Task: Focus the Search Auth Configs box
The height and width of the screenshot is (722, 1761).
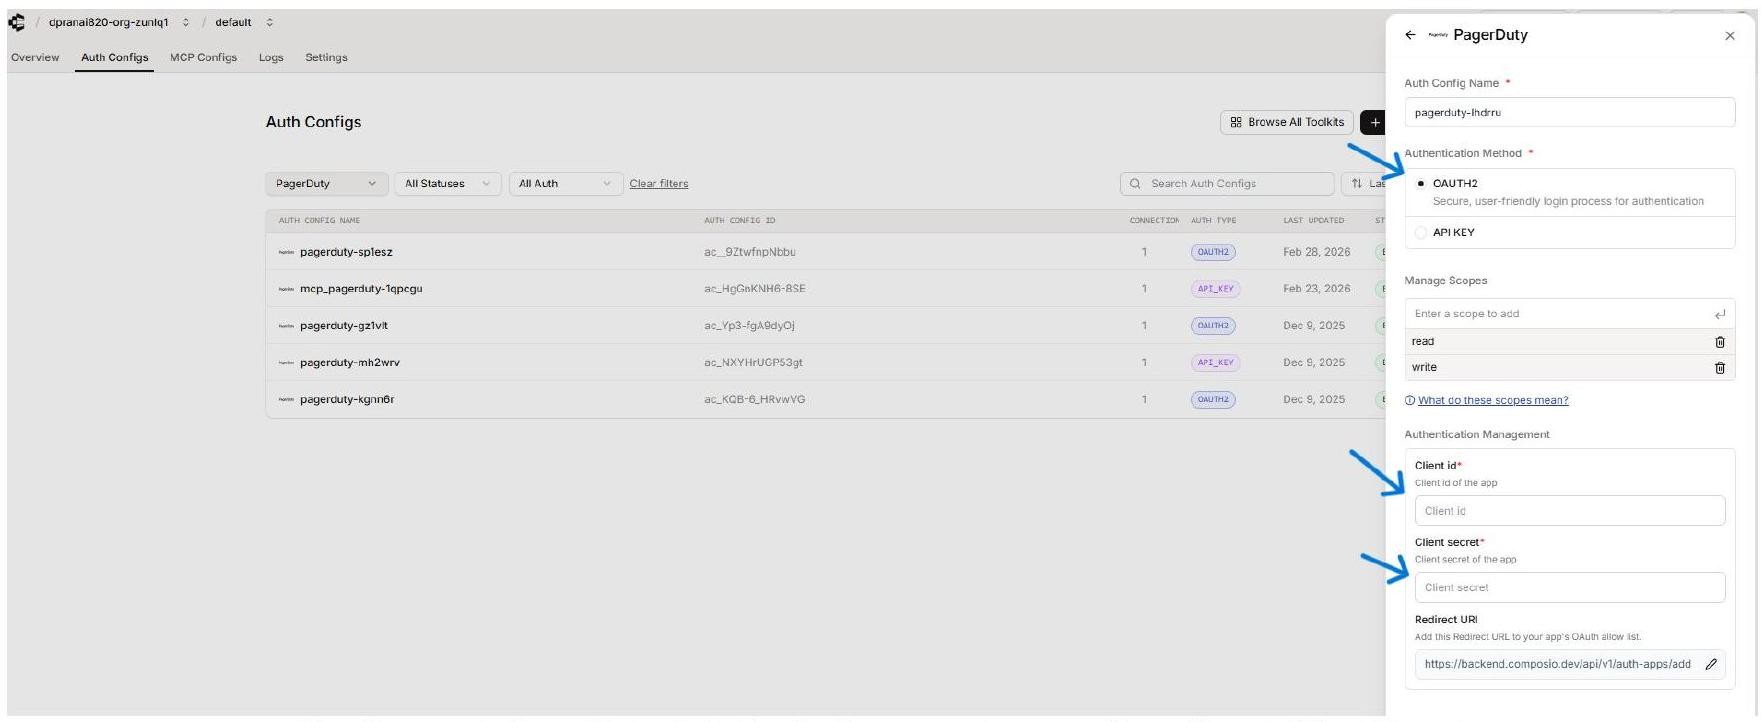Action: click(x=1228, y=184)
